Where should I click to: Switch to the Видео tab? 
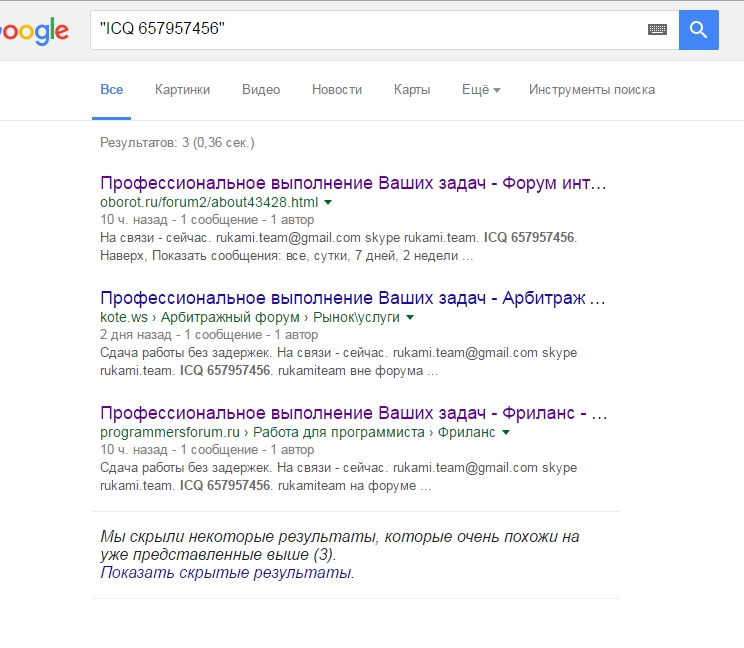coord(261,90)
